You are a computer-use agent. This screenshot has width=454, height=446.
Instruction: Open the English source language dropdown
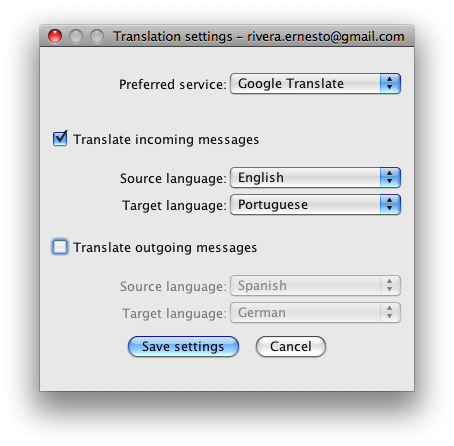coord(315,178)
